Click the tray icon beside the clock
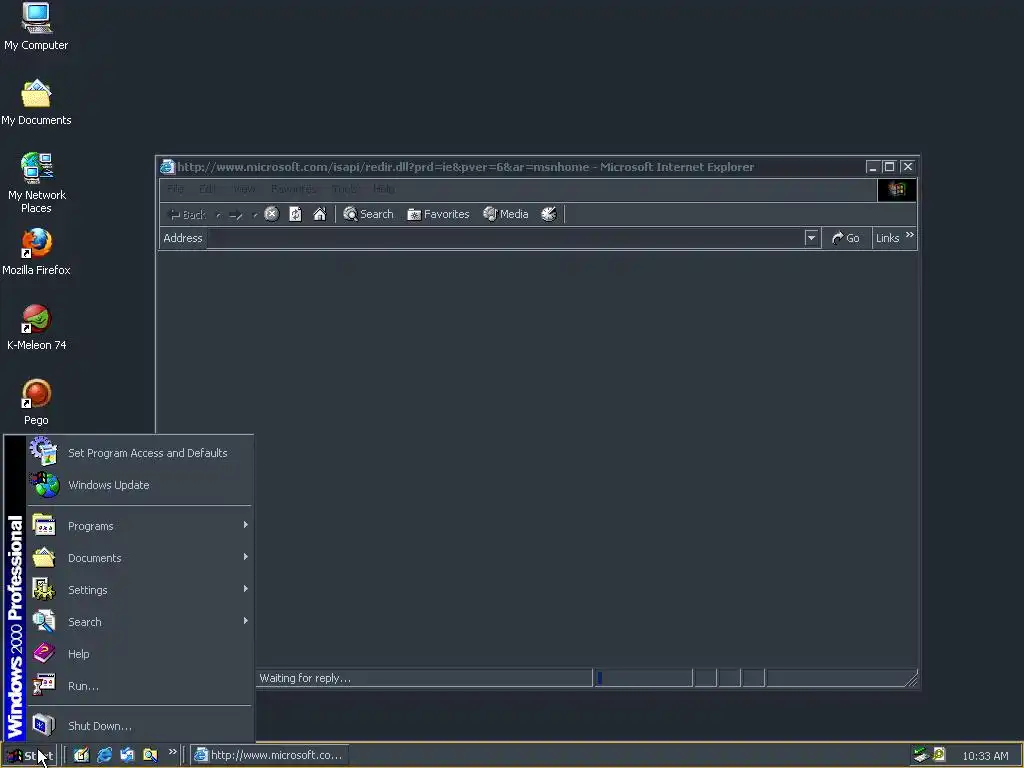The width and height of the screenshot is (1024, 768). coord(939,755)
